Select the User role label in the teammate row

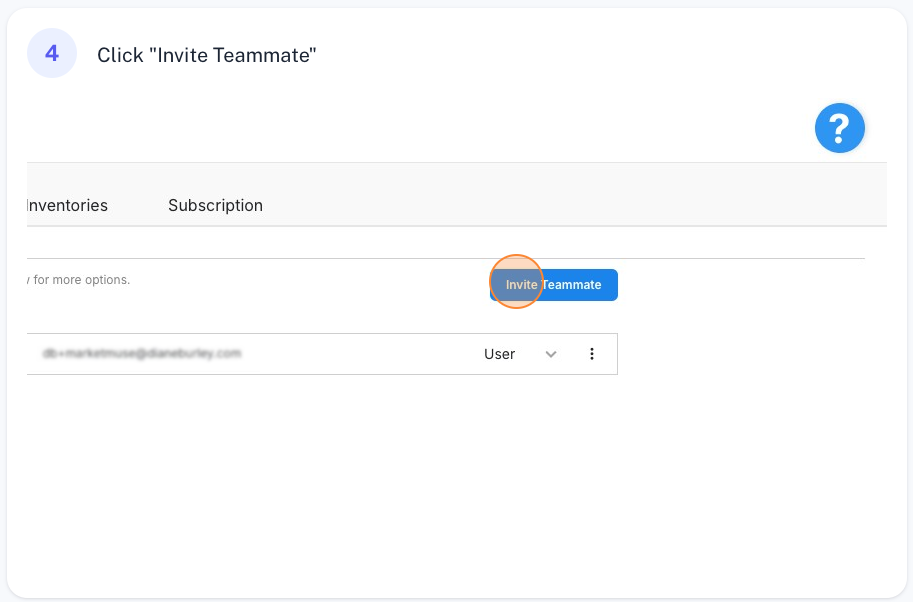[500, 354]
